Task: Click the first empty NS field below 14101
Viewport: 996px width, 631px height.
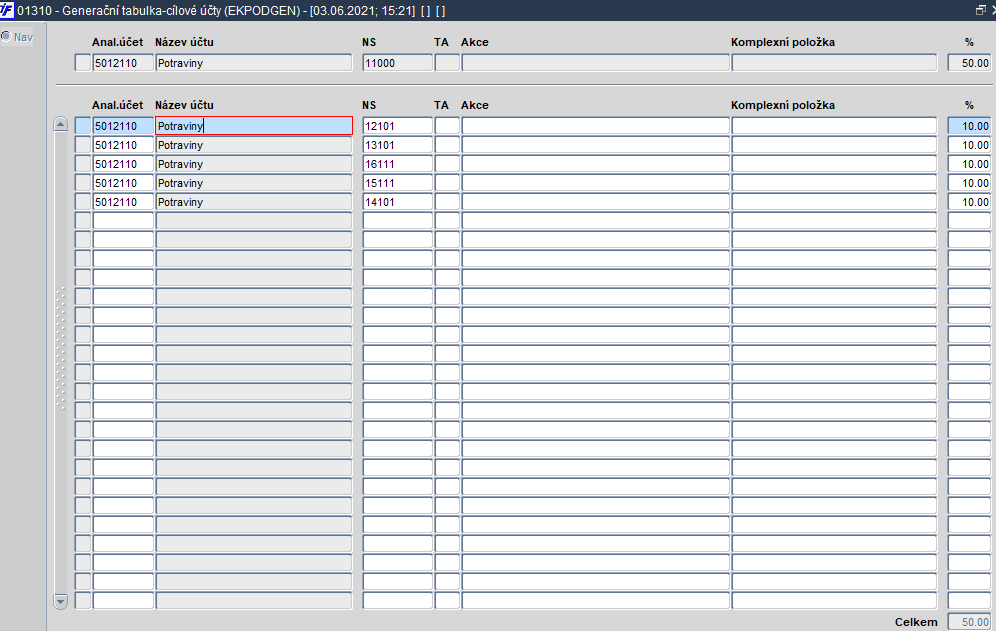Action: tap(398, 221)
